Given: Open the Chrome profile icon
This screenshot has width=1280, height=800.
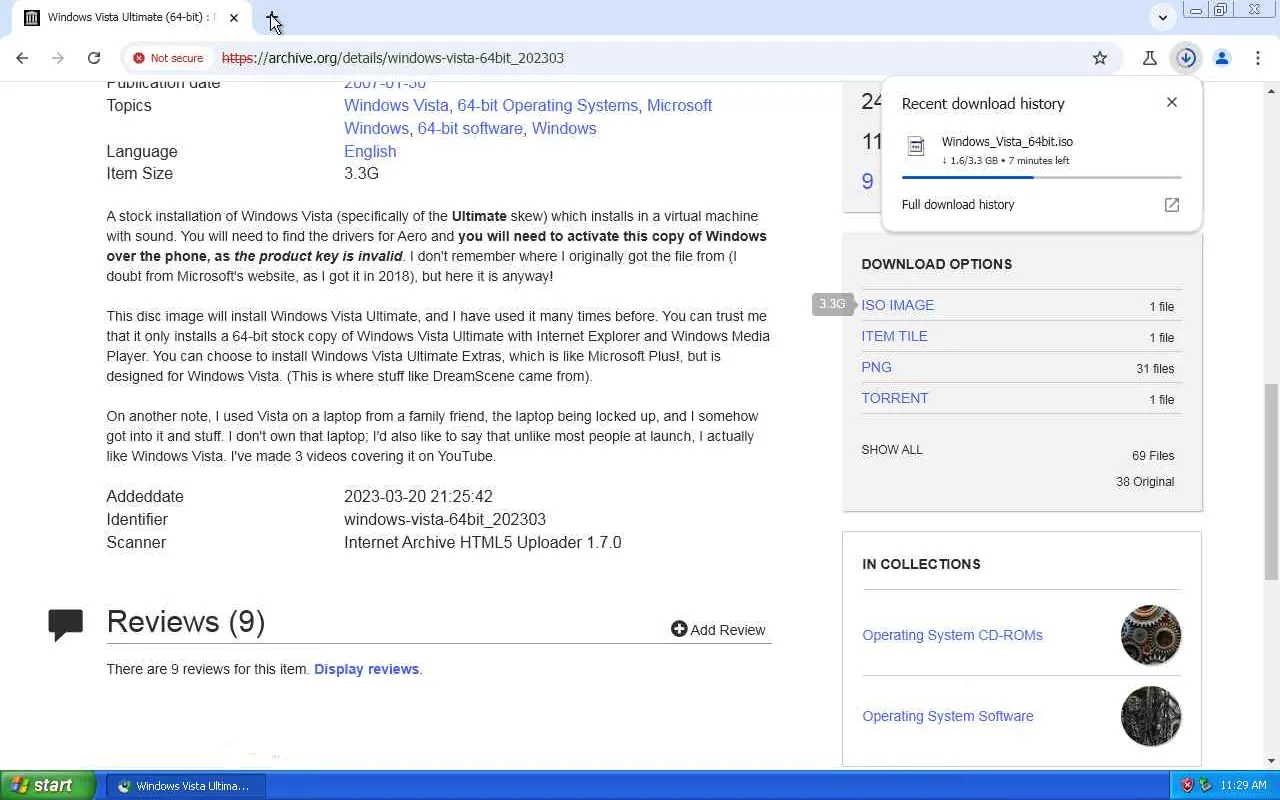Looking at the screenshot, I should click(x=1222, y=58).
